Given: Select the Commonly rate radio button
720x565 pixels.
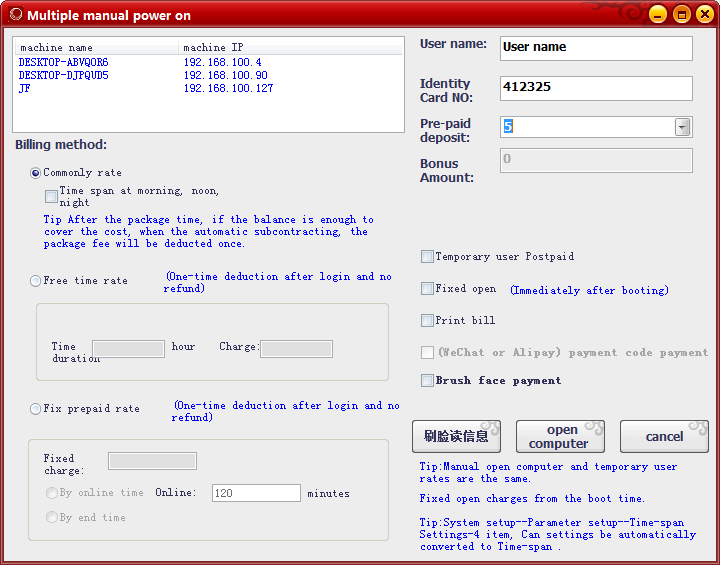Looking at the screenshot, I should click(36, 173).
